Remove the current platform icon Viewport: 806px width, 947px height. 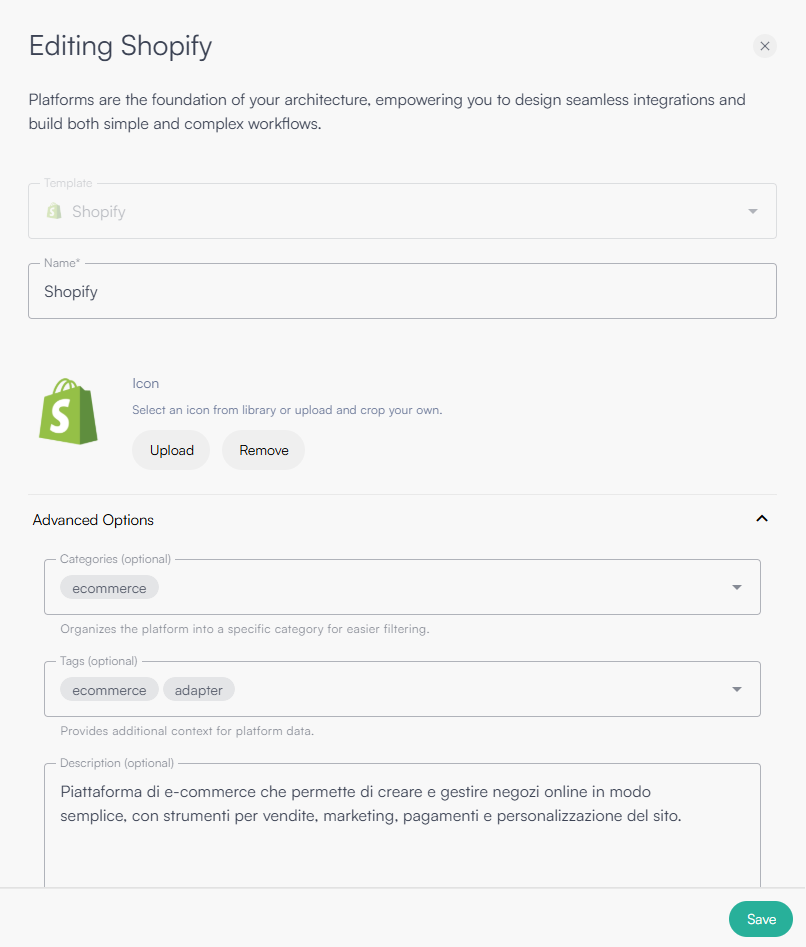(263, 450)
